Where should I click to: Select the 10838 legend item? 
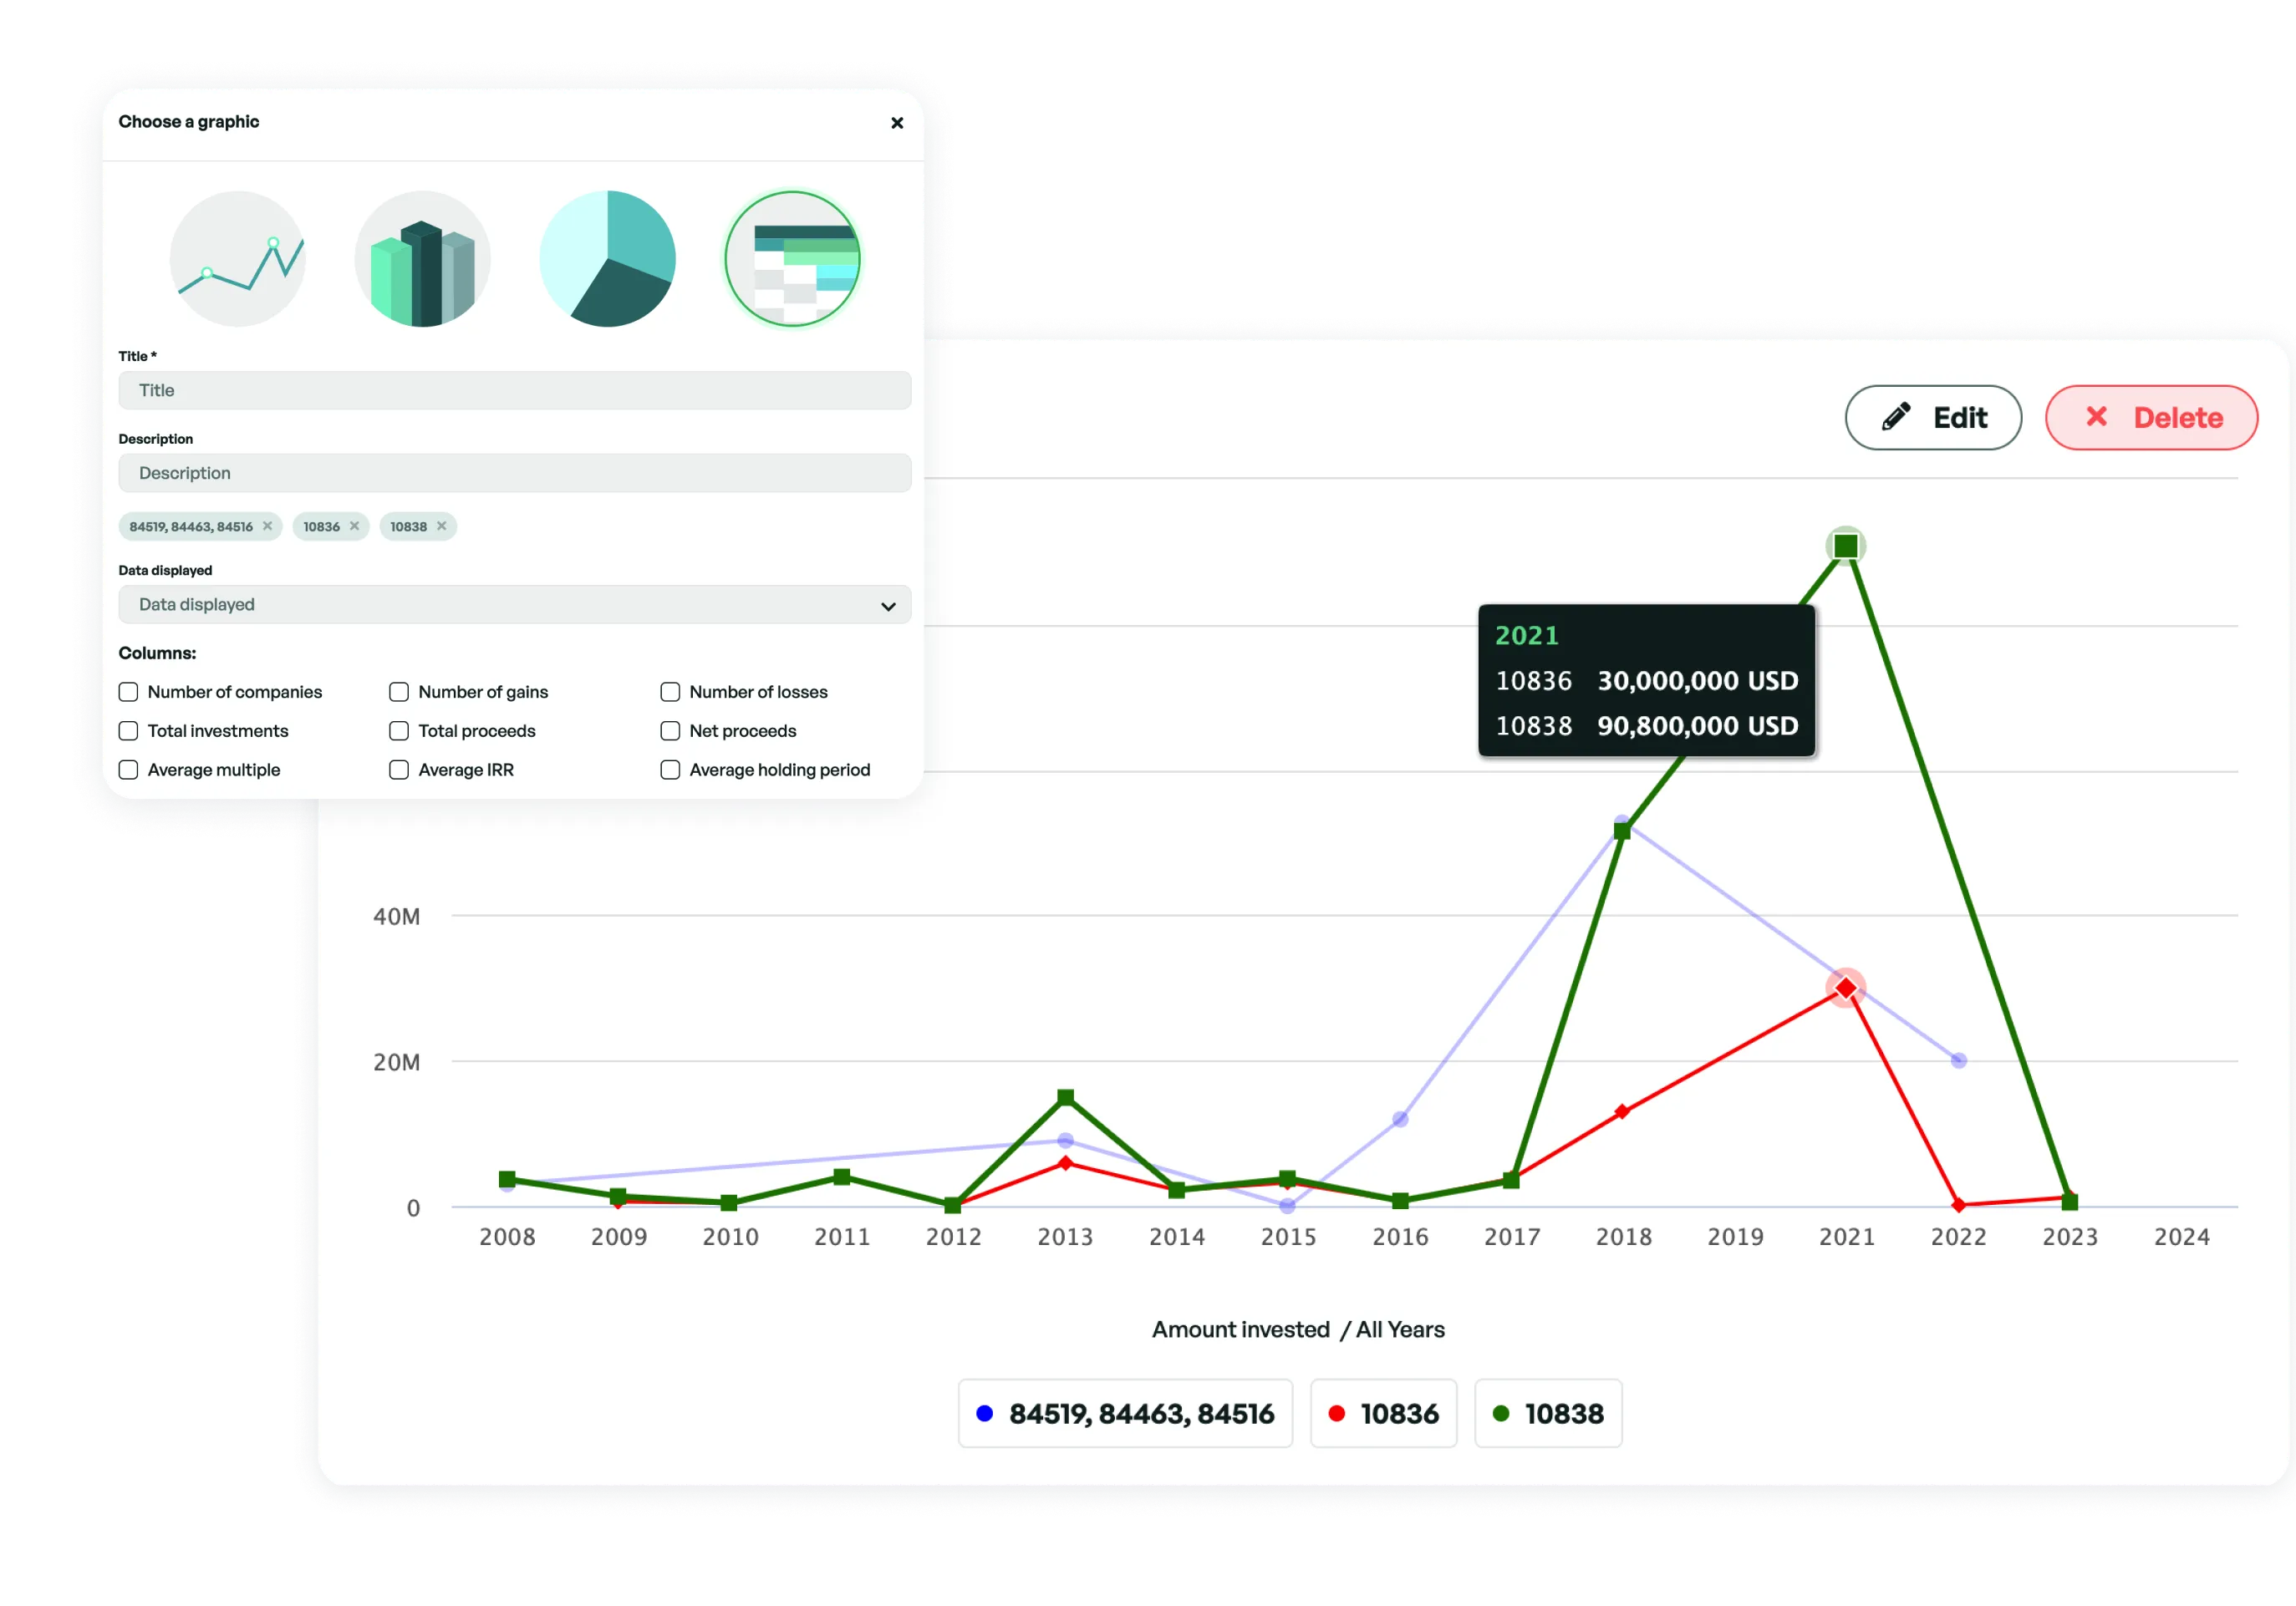pyautogui.click(x=1548, y=1413)
